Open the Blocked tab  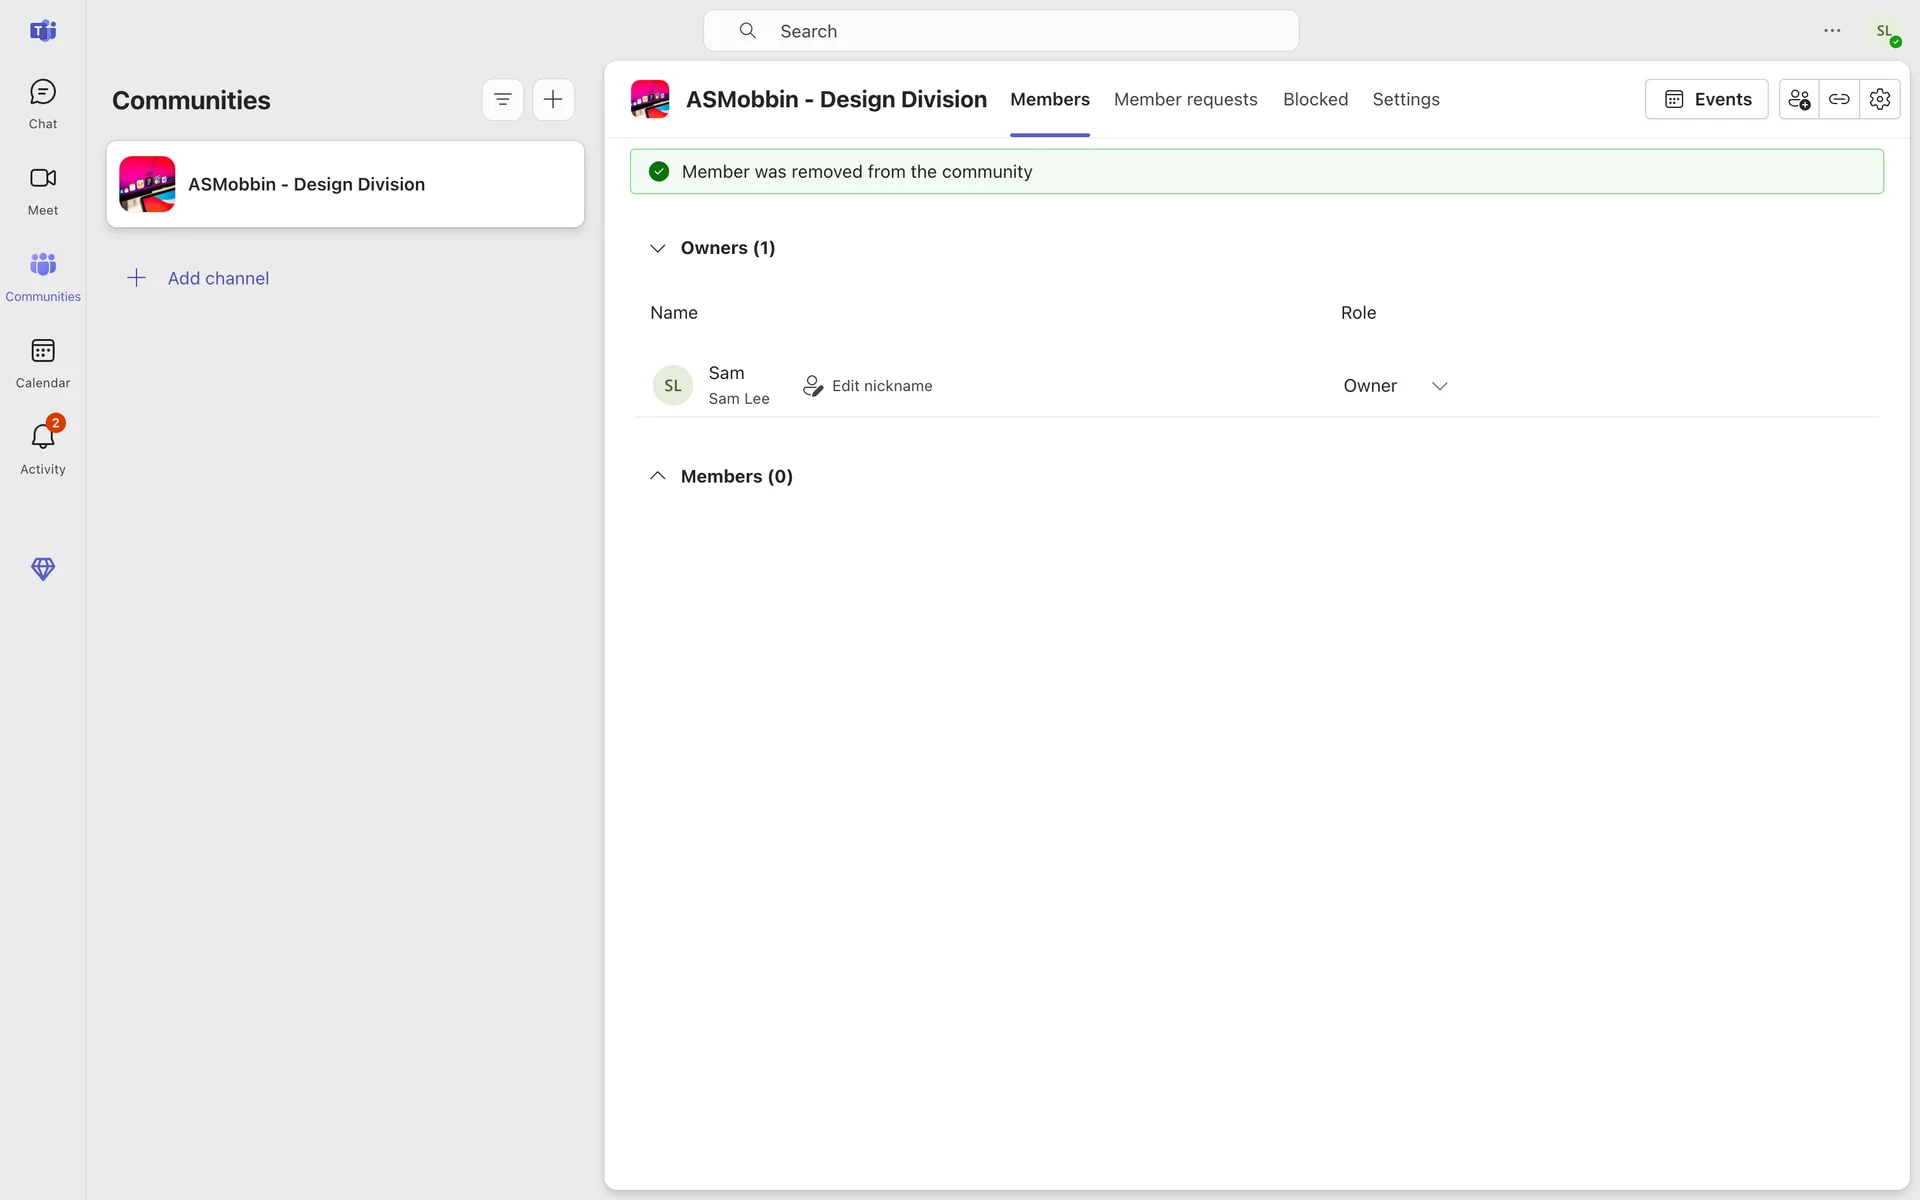point(1315,99)
